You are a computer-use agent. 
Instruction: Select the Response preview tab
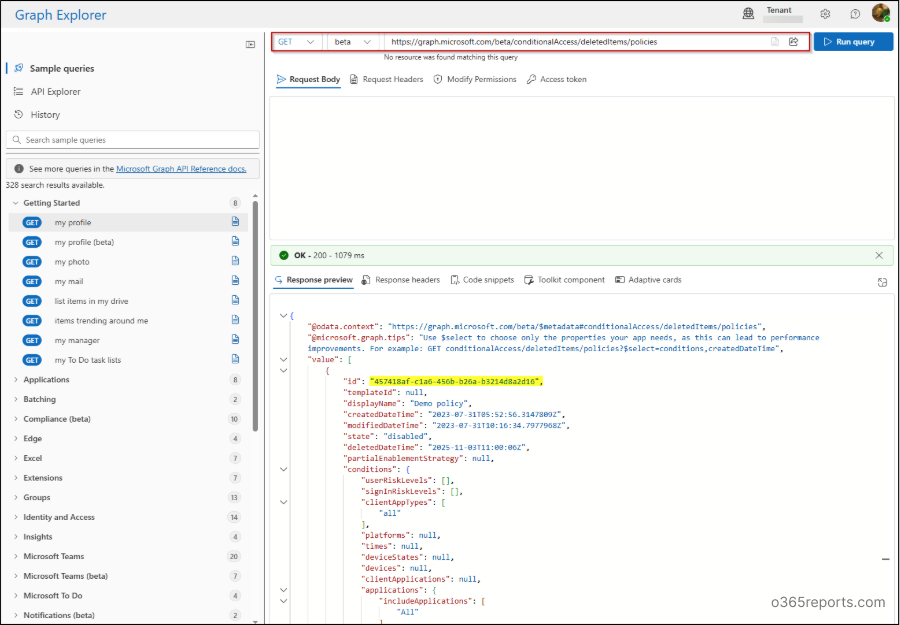313,280
